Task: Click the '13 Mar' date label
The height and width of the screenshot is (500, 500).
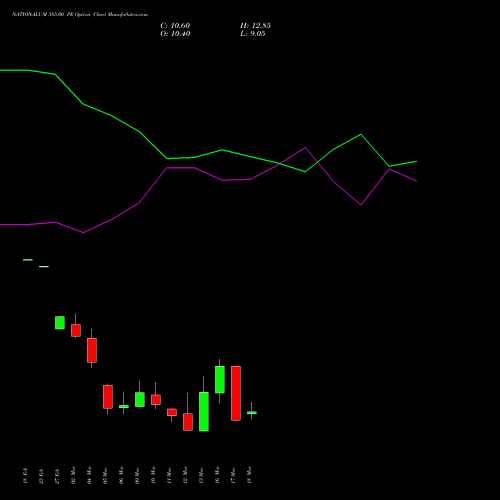Action: pyautogui.click(x=201, y=475)
